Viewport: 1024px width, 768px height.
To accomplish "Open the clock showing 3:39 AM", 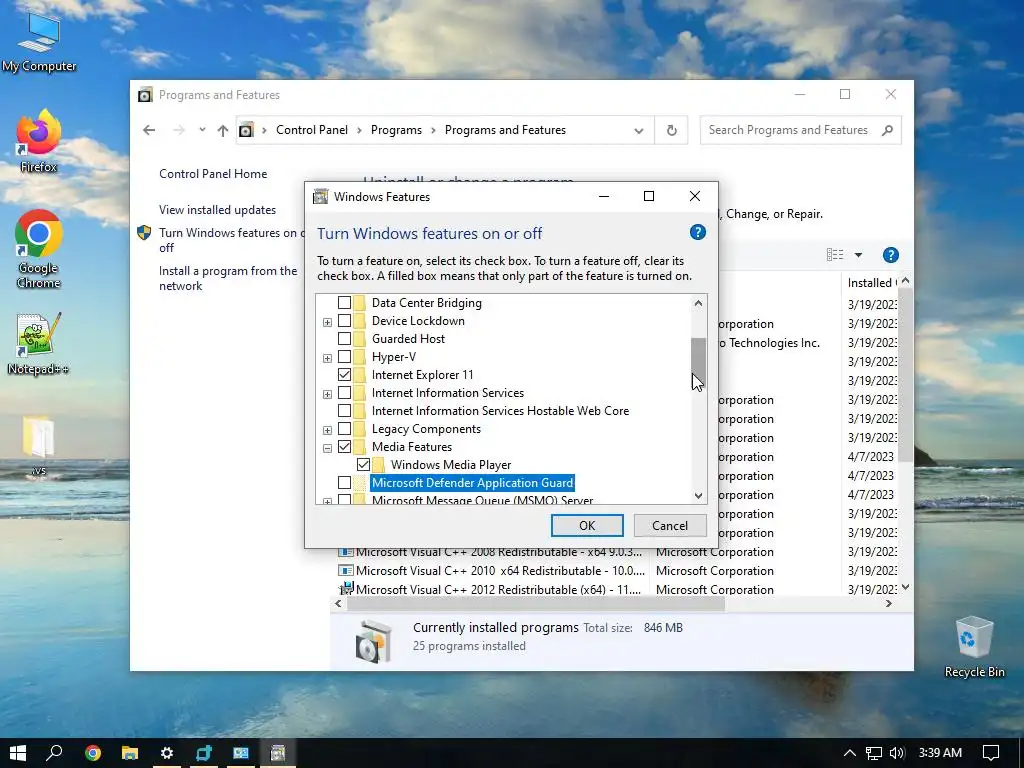I will [x=940, y=753].
